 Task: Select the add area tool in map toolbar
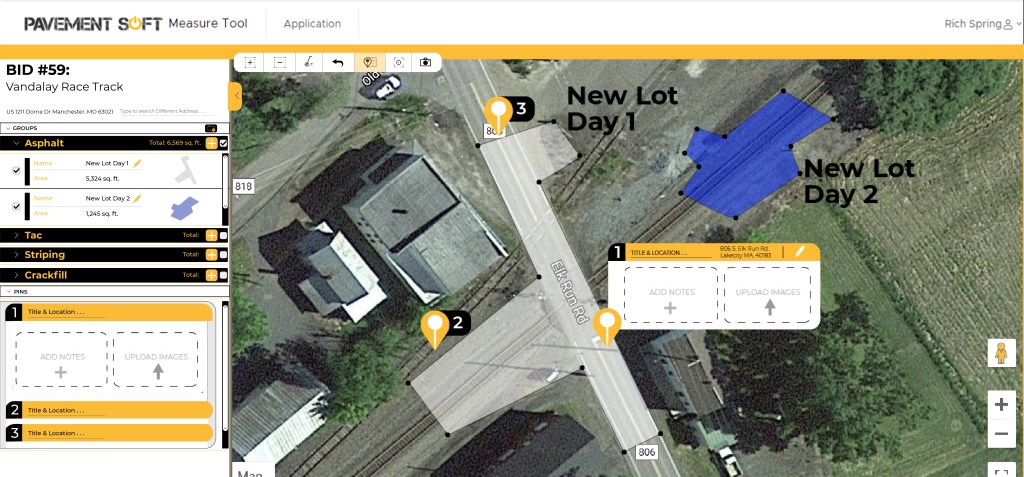tap(250, 62)
